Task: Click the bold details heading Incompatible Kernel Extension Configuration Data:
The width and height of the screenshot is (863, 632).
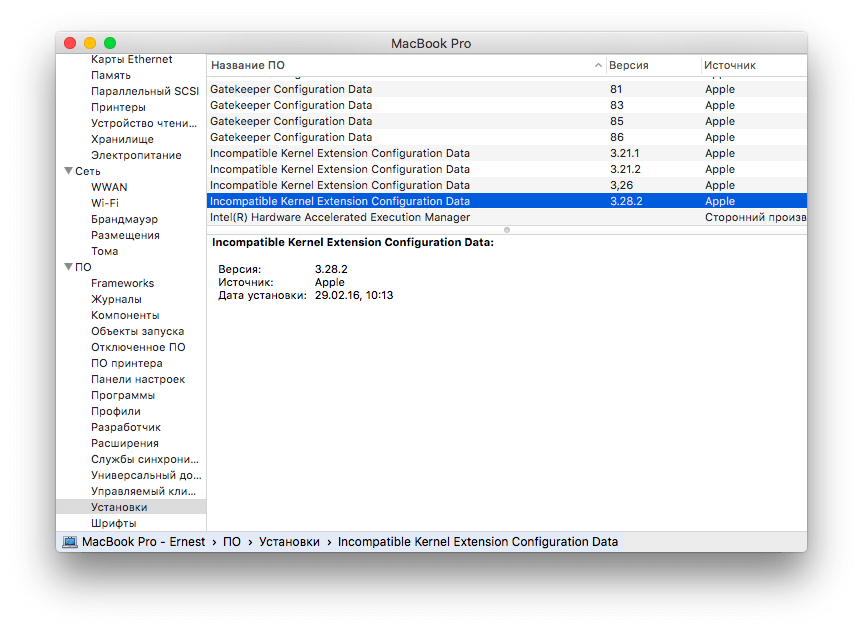Action: click(x=353, y=242)
